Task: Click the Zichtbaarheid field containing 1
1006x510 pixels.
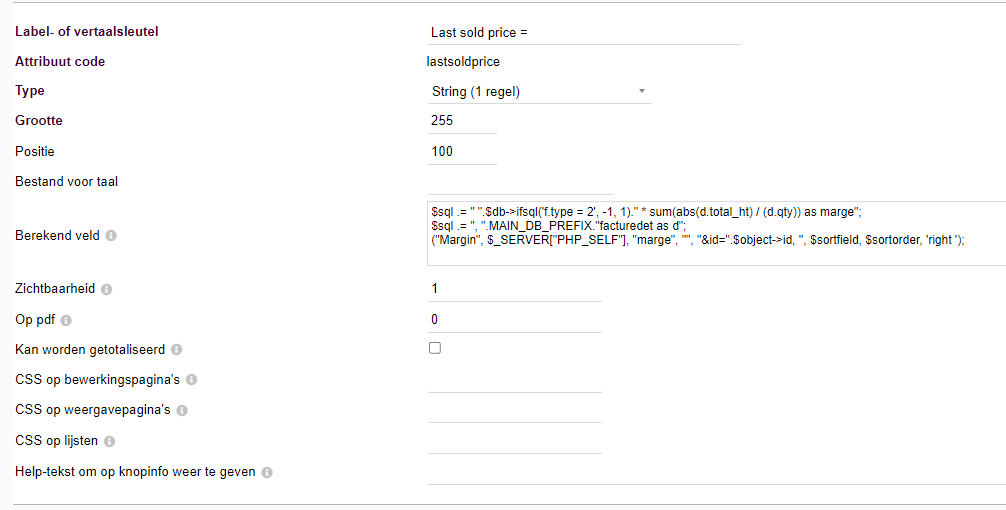Action: 514,288
